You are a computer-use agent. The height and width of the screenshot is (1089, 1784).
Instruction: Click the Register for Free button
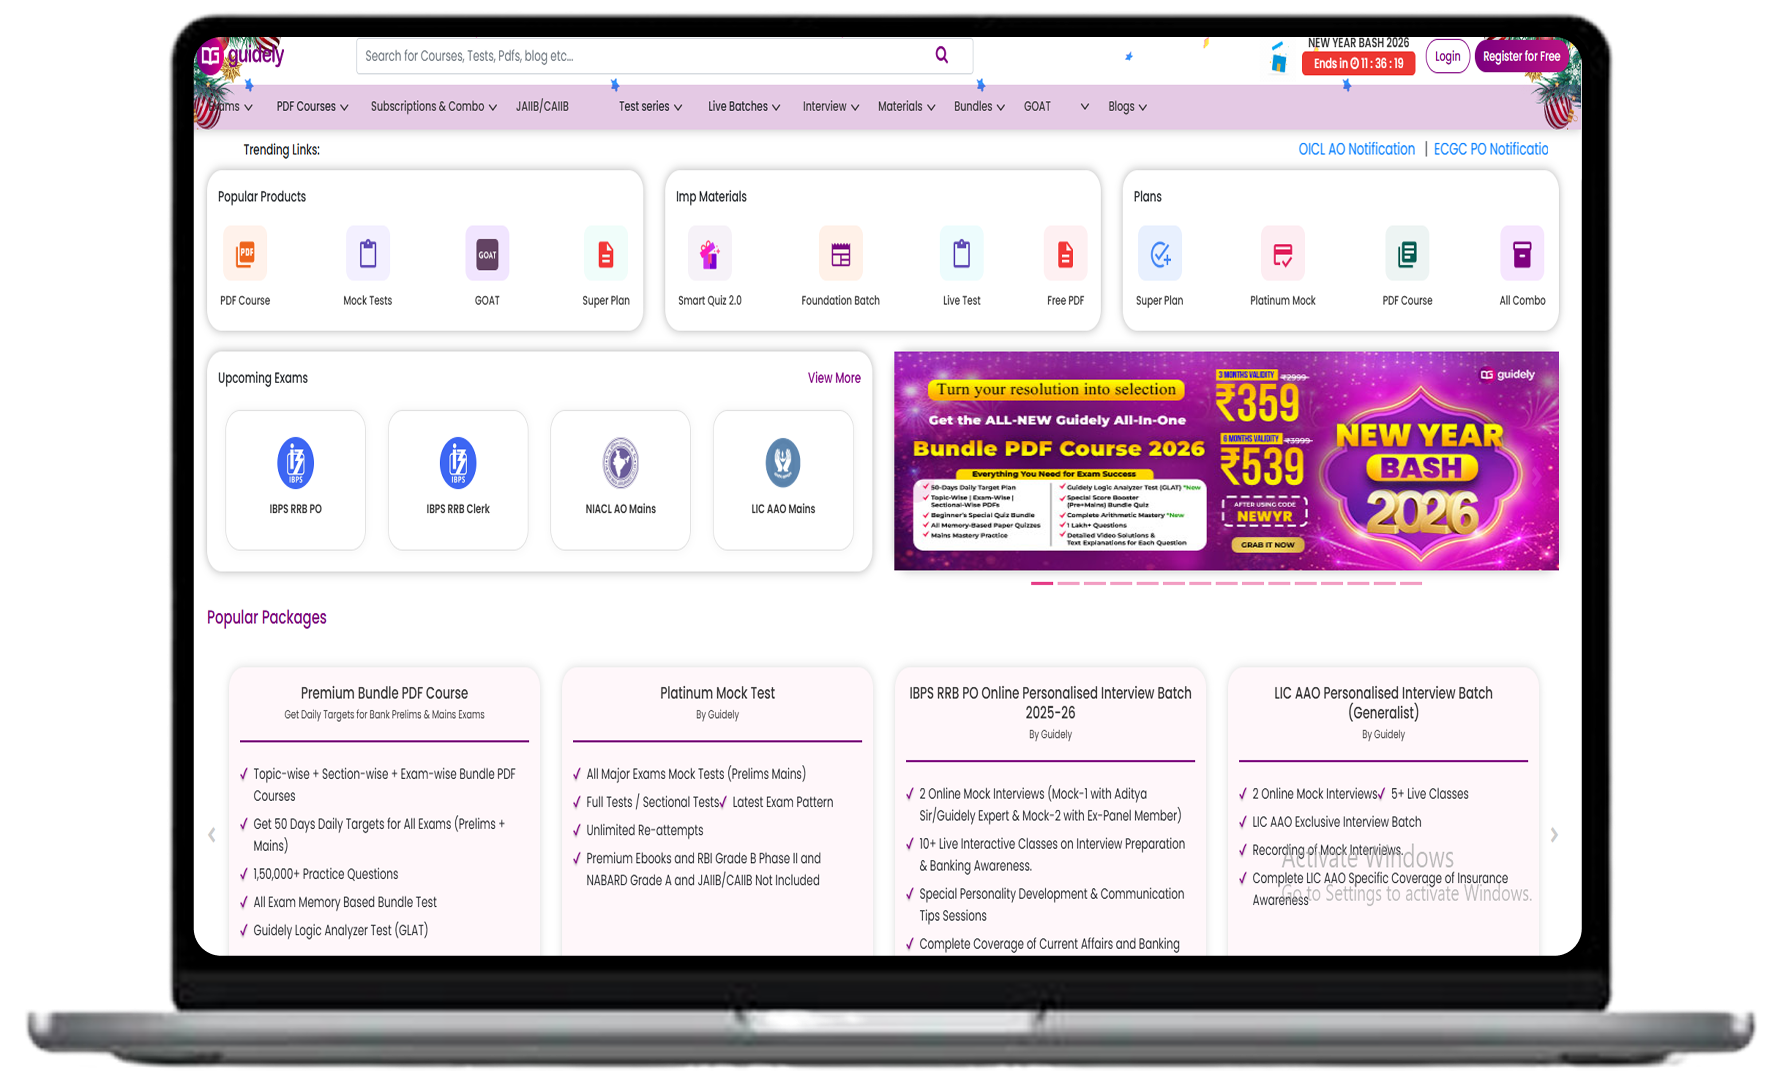pyautogui.click(x=1521, y=56)
